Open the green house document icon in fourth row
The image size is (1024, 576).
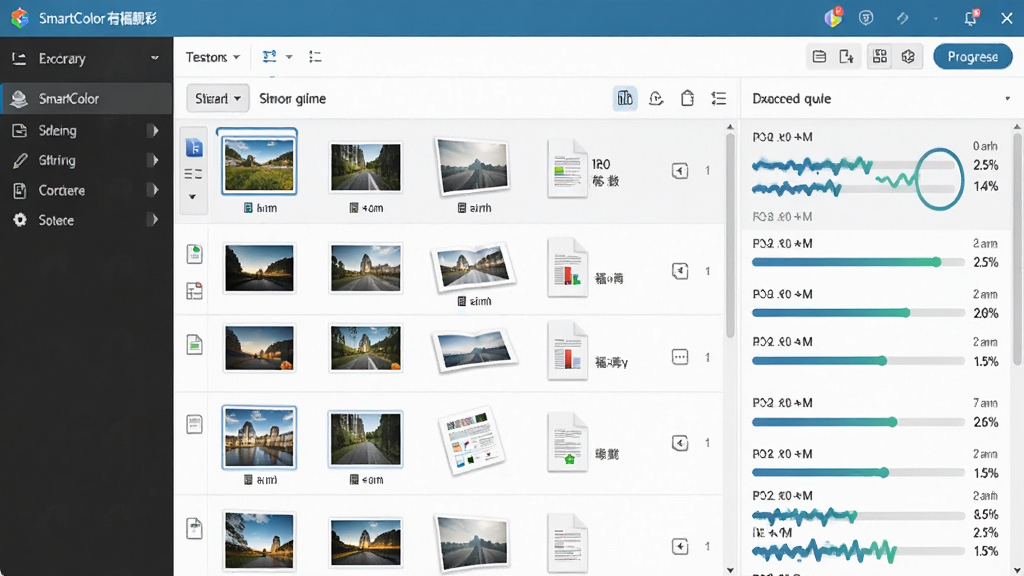[567, 443]
